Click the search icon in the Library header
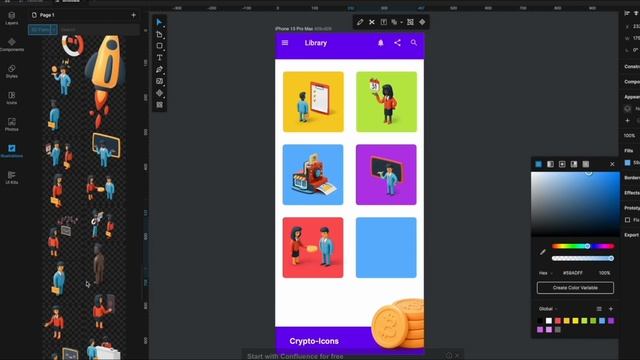This screenshot has width=640, height=360. point(413,43)
